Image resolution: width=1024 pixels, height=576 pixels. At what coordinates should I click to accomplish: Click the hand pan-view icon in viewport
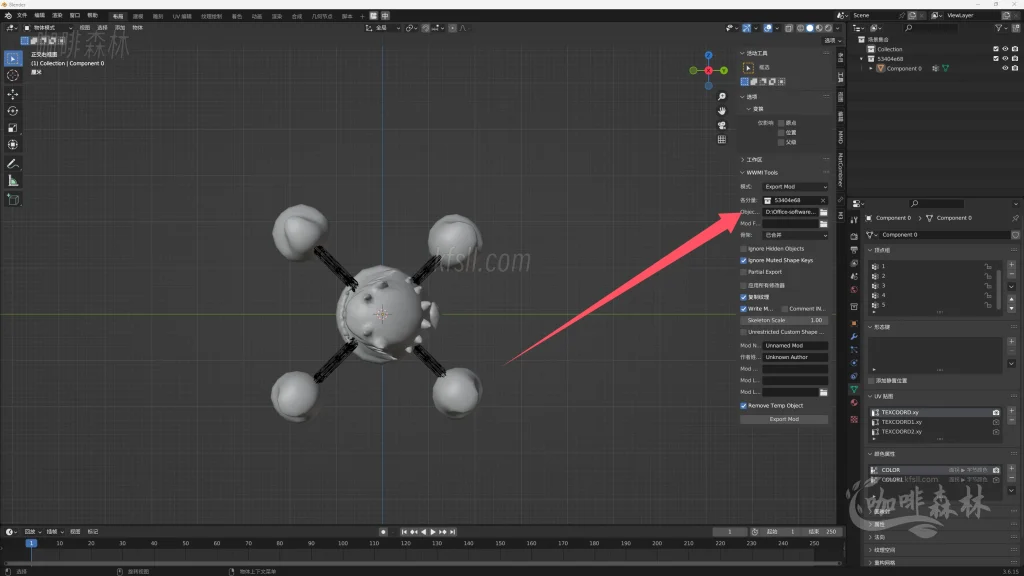[722, 110]
